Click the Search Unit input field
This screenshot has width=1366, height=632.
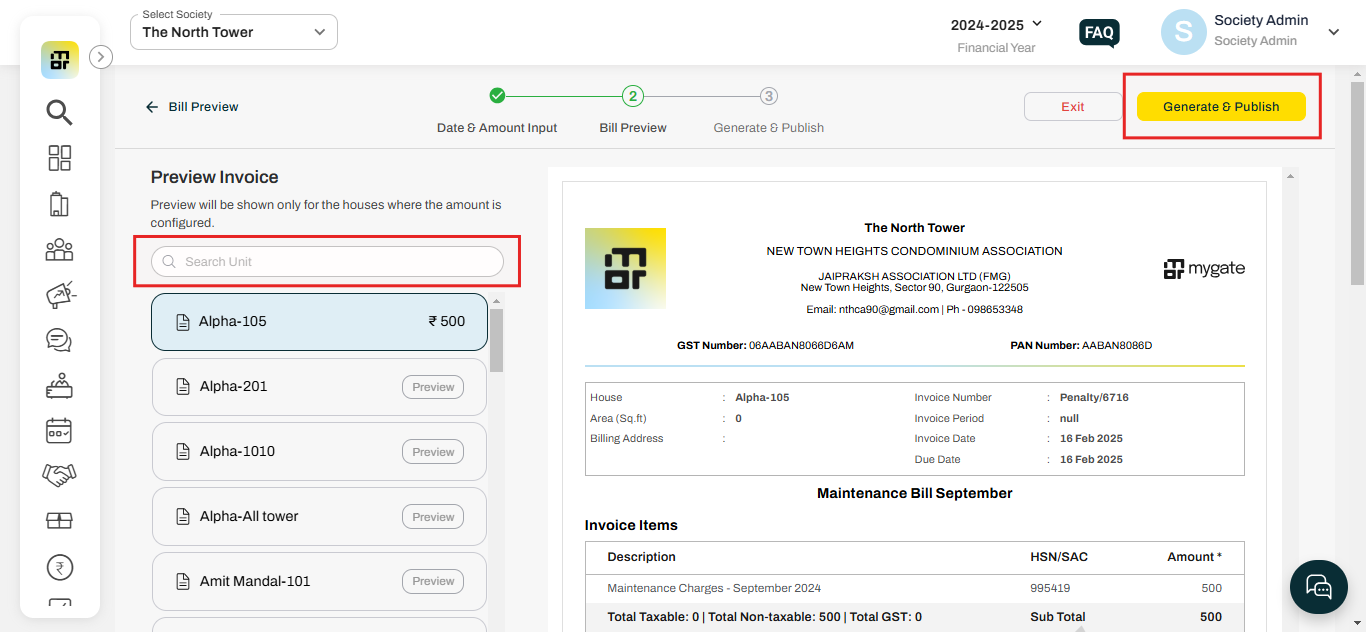pos(326,261)
